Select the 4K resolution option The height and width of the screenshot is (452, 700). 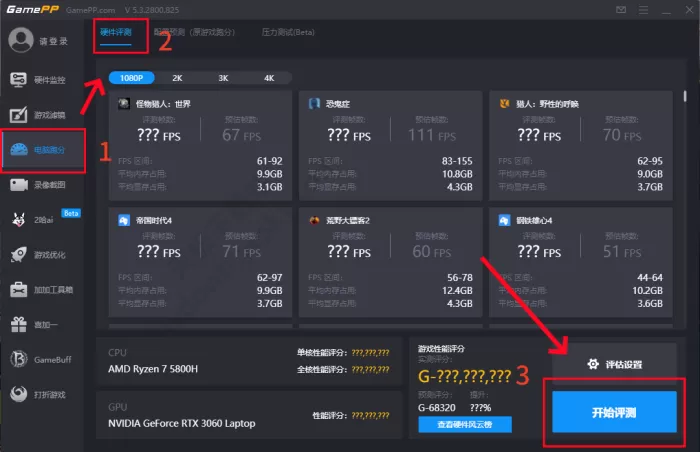269,78
